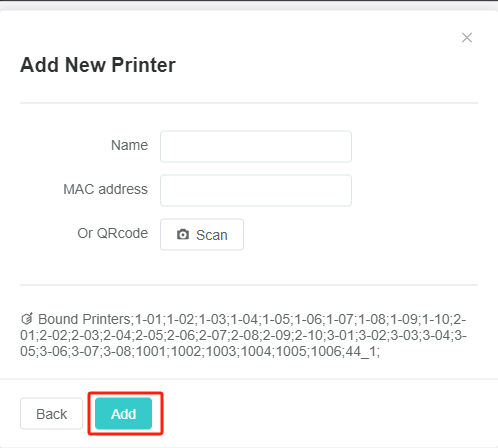Focus the printer Name input field
Screen dimensions: 498x448
[256, 146]
